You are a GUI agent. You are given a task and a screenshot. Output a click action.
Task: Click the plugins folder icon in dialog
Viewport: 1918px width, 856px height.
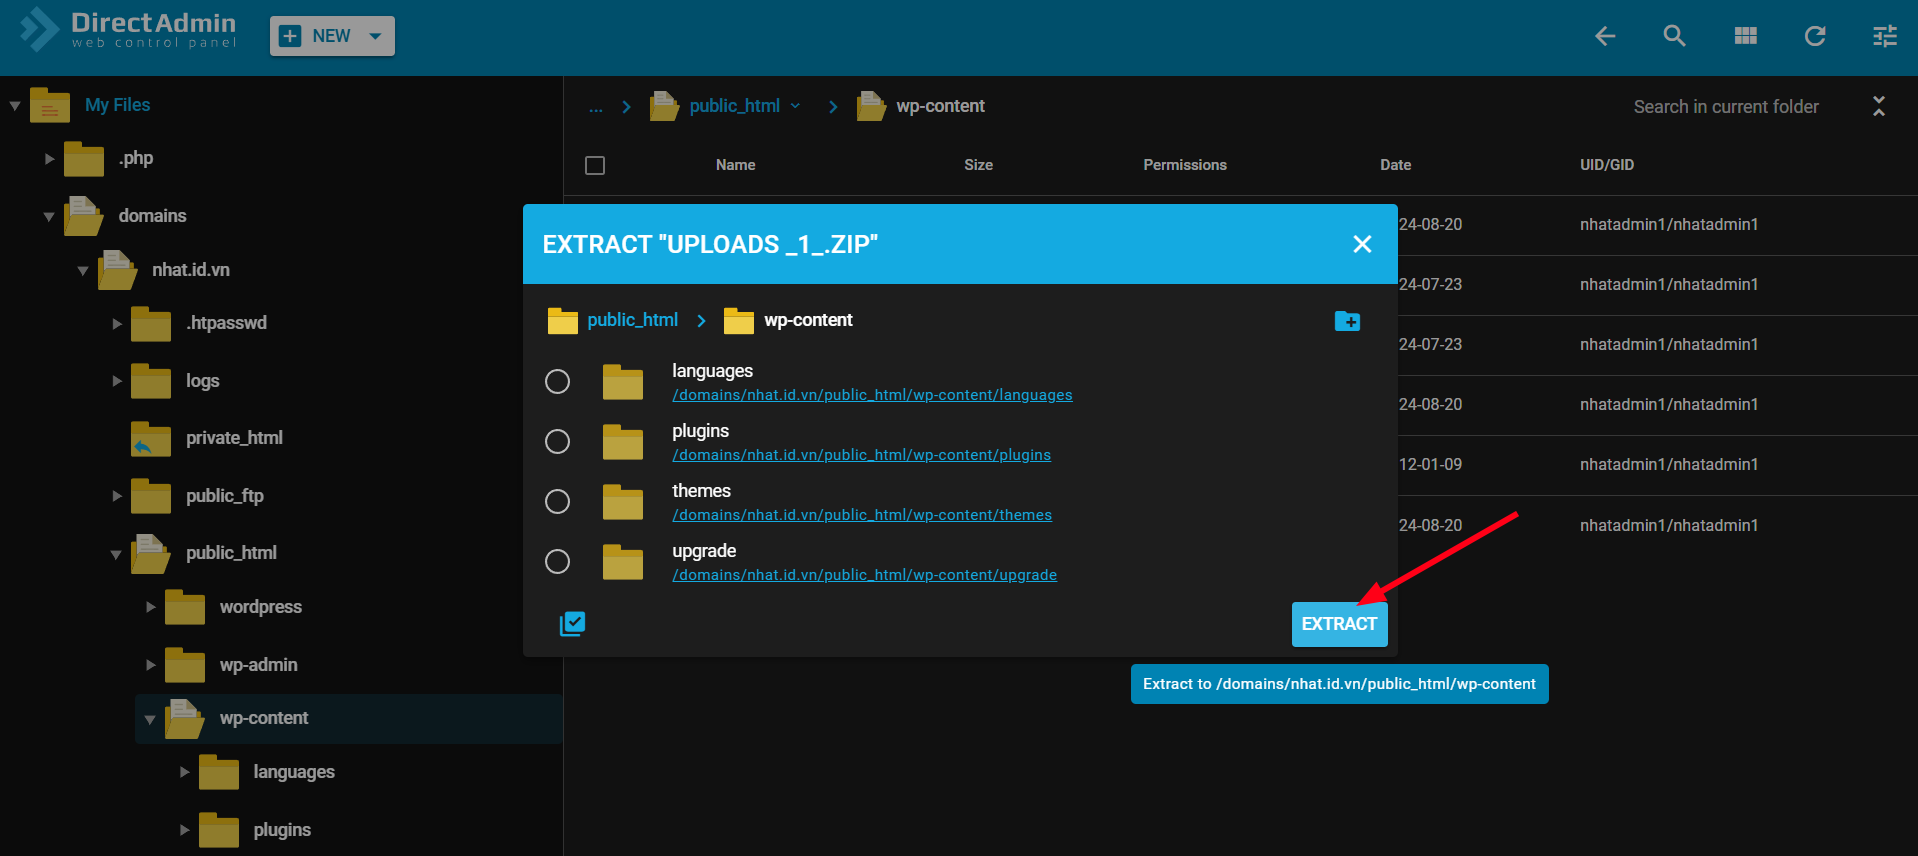point(623,442)
